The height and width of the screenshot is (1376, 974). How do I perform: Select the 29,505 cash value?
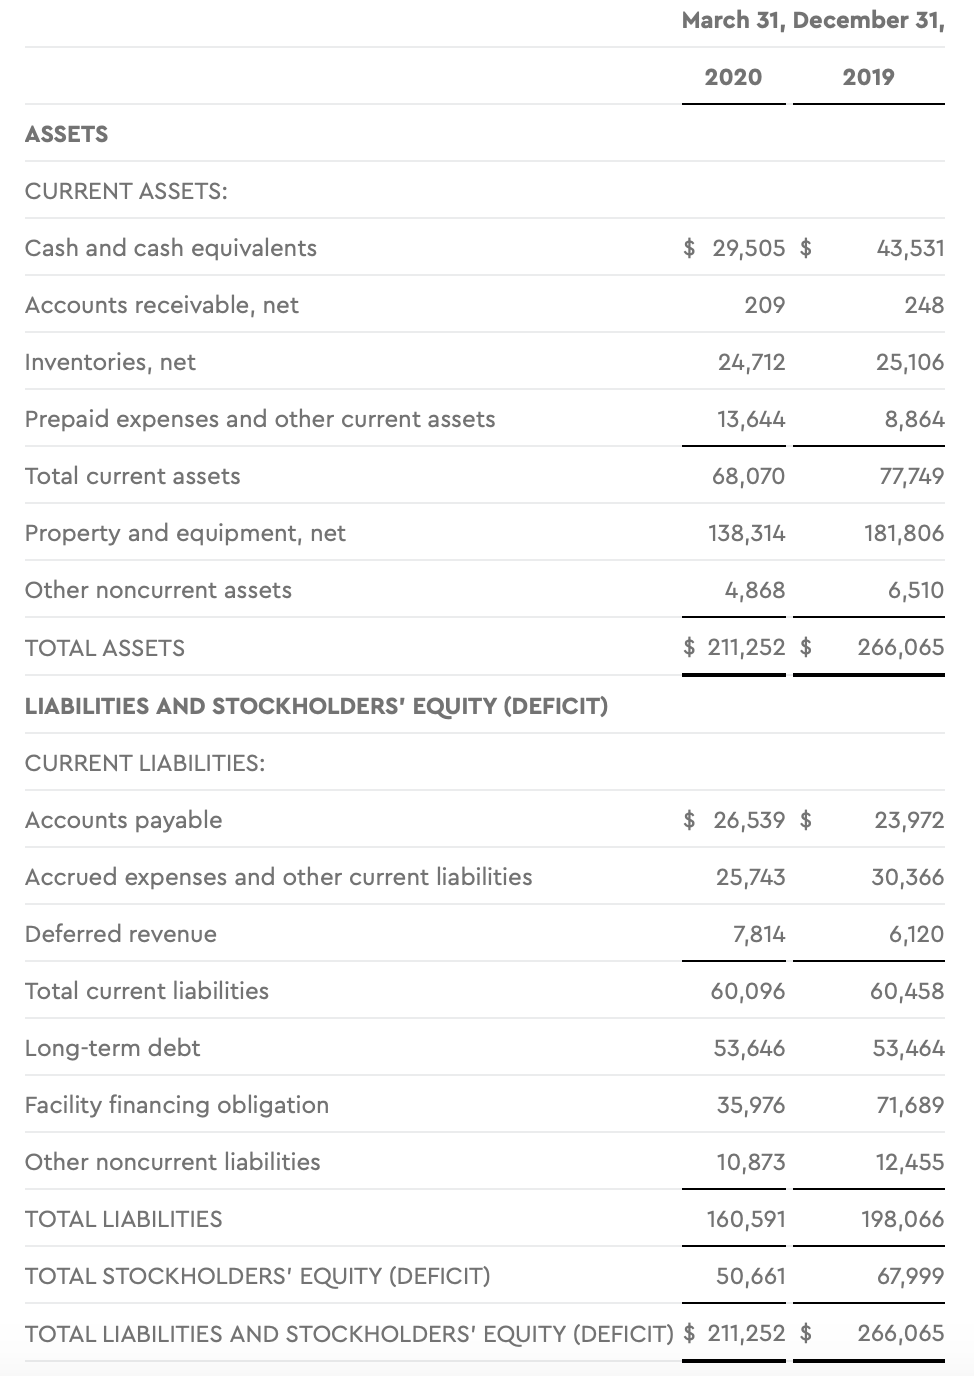(748, 248)
